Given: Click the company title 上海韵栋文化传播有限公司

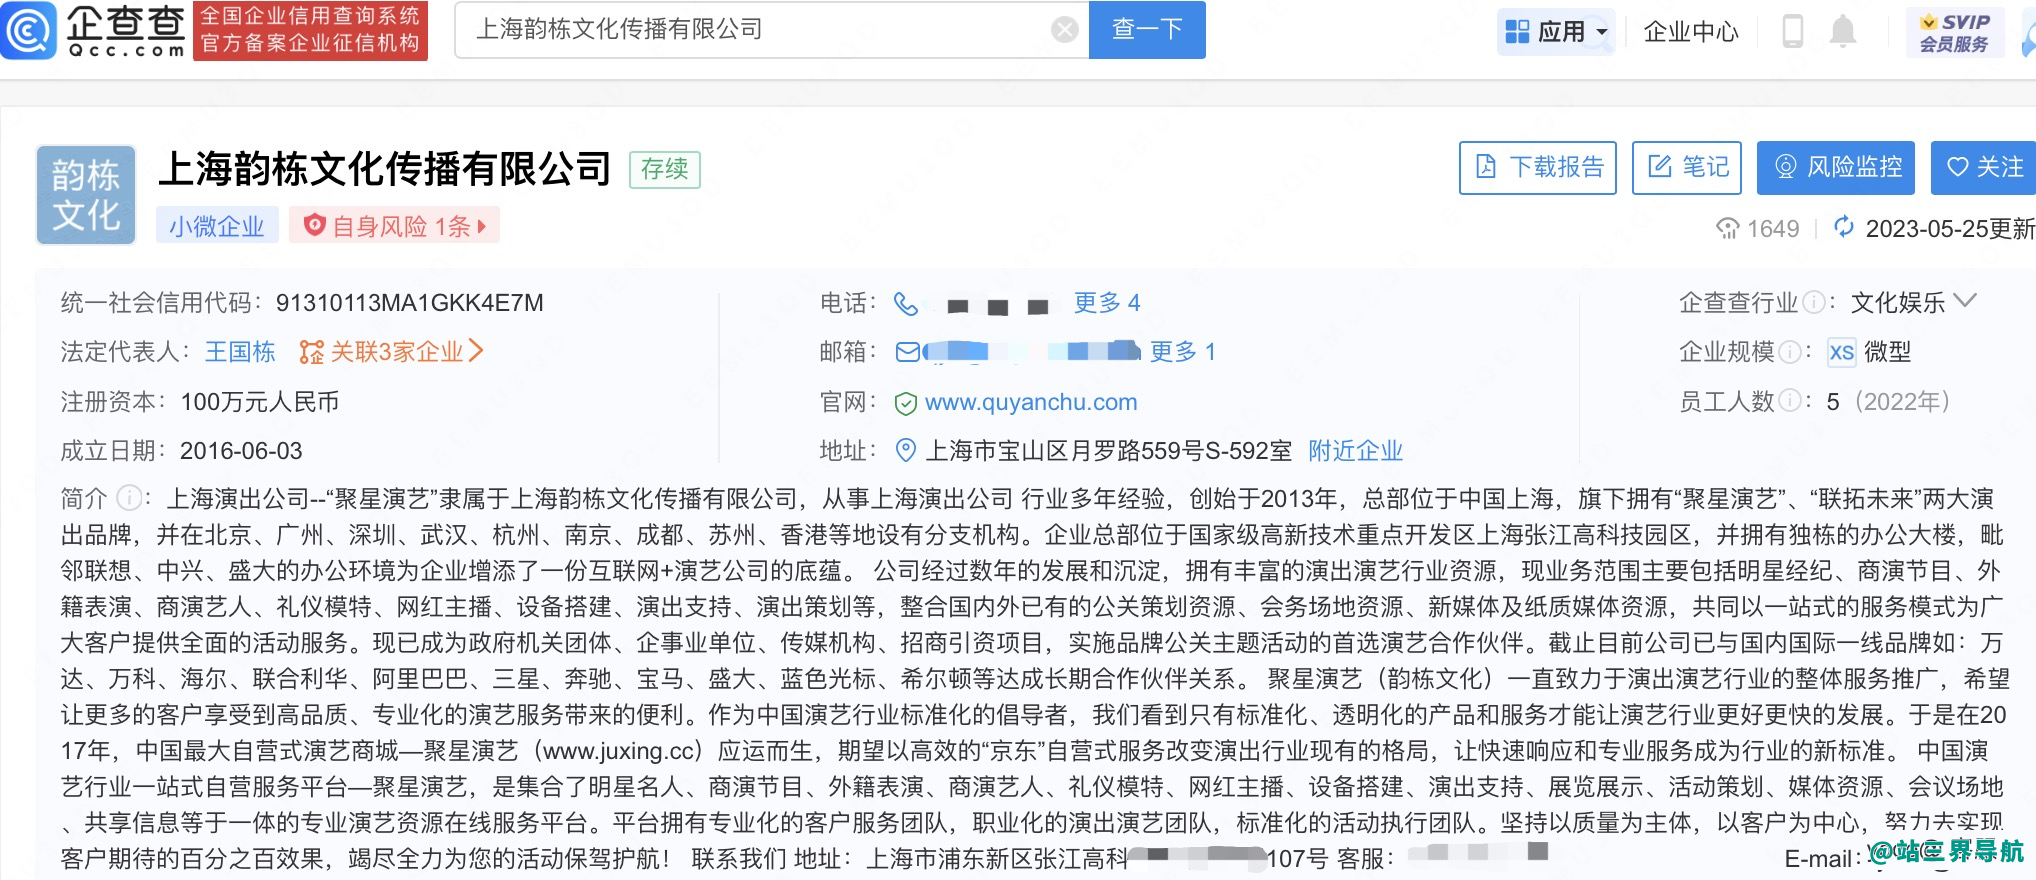Looking at the screenshot, I should (384, 169).
